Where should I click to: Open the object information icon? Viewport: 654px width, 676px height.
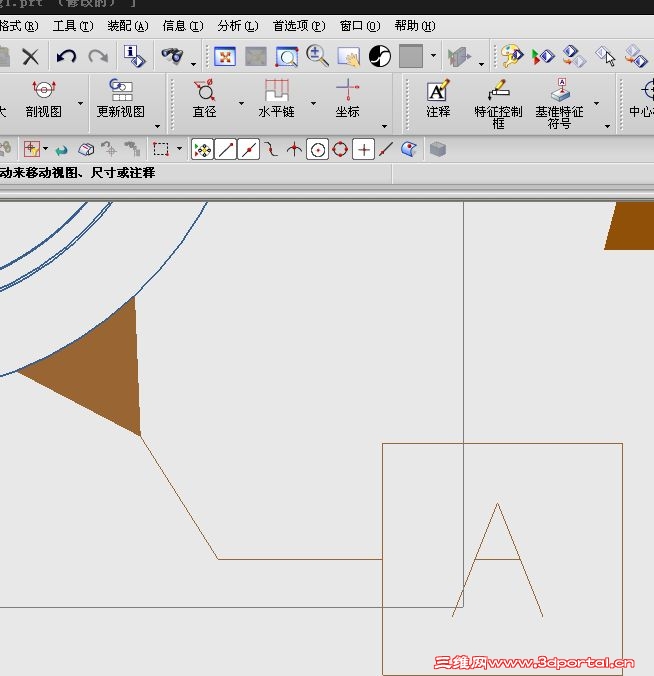click(135, 56)
